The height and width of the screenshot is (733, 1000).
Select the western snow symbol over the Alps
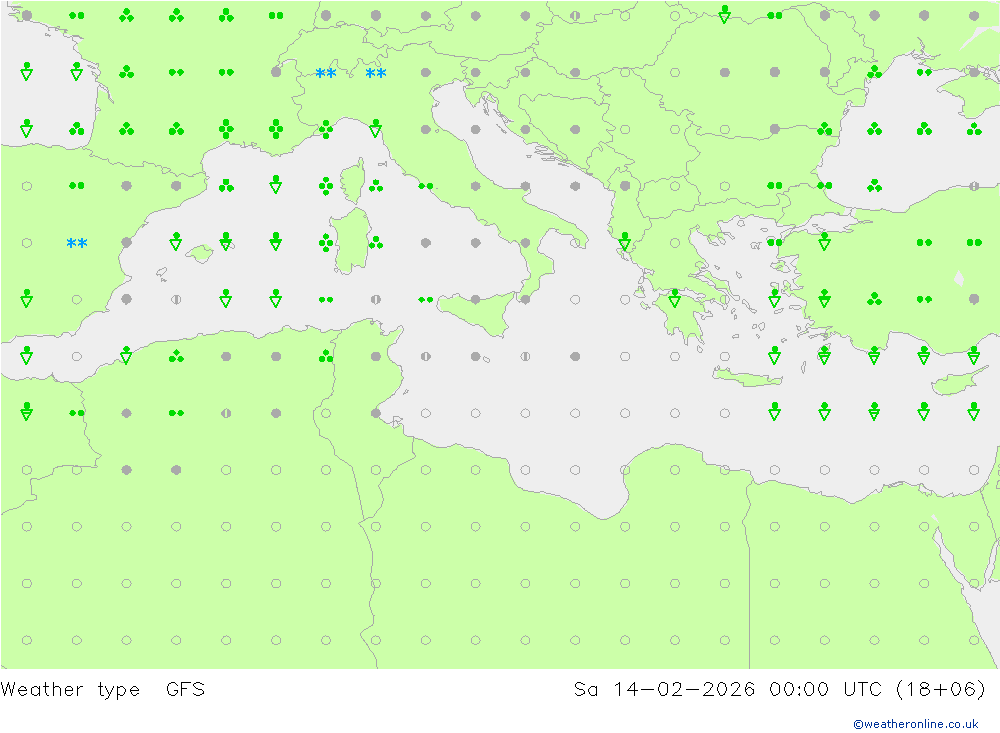tap(326, 73)
